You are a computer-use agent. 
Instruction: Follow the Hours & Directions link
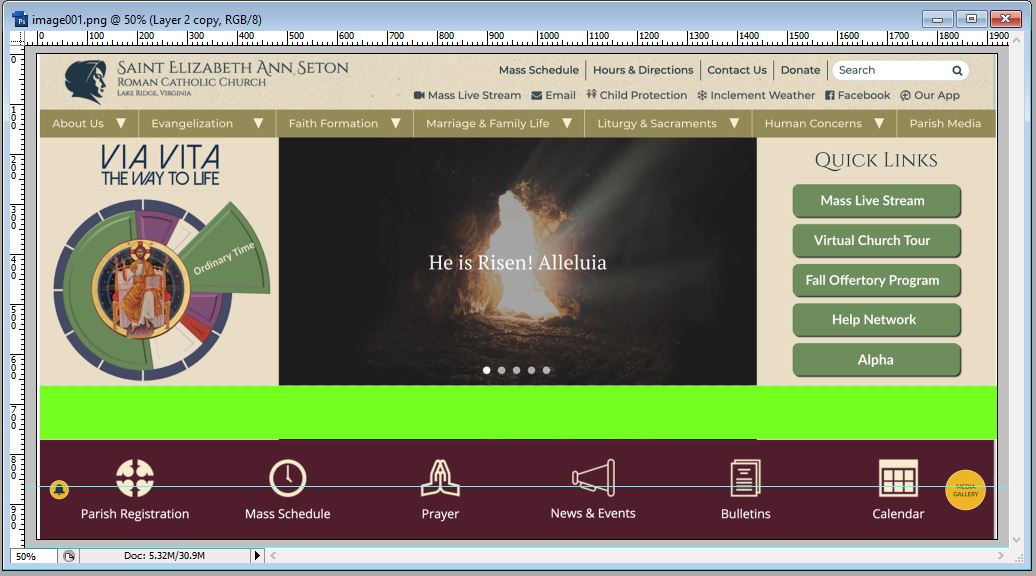pyautogui.click(x=643, y=70)
